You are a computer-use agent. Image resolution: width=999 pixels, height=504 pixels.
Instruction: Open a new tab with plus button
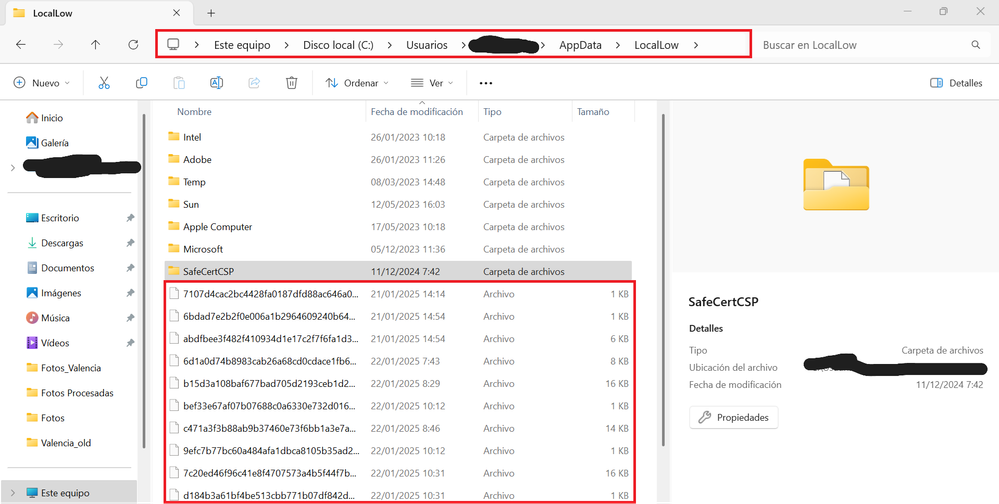[211, 12]
